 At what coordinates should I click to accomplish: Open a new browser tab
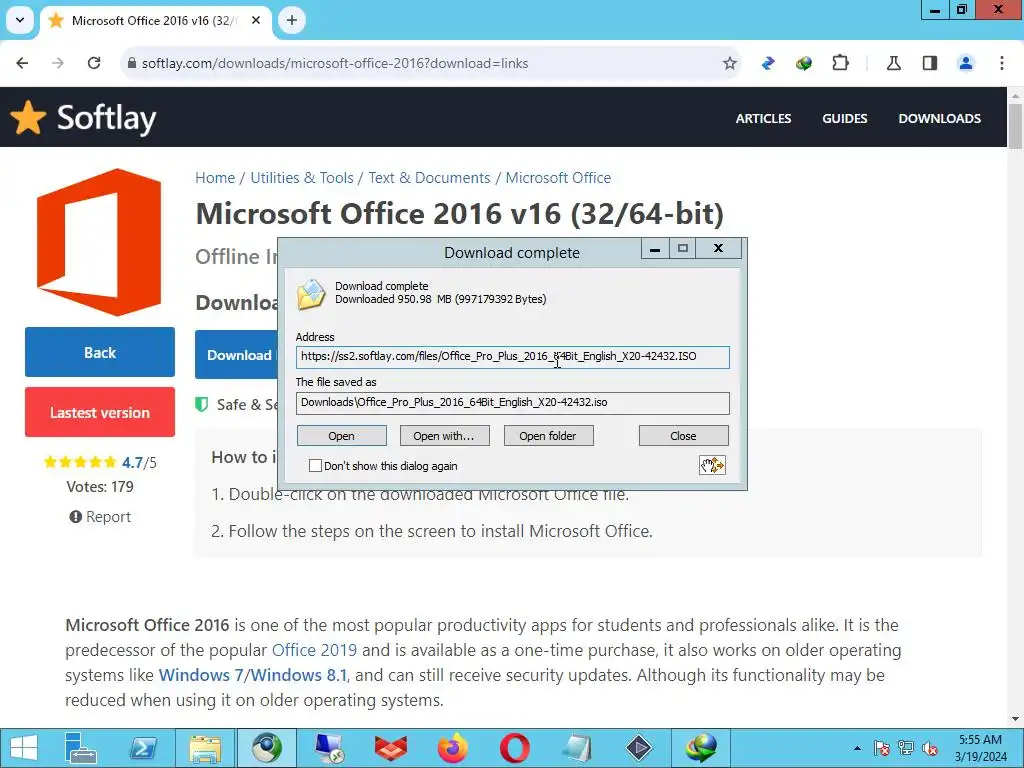pos(292,20)
